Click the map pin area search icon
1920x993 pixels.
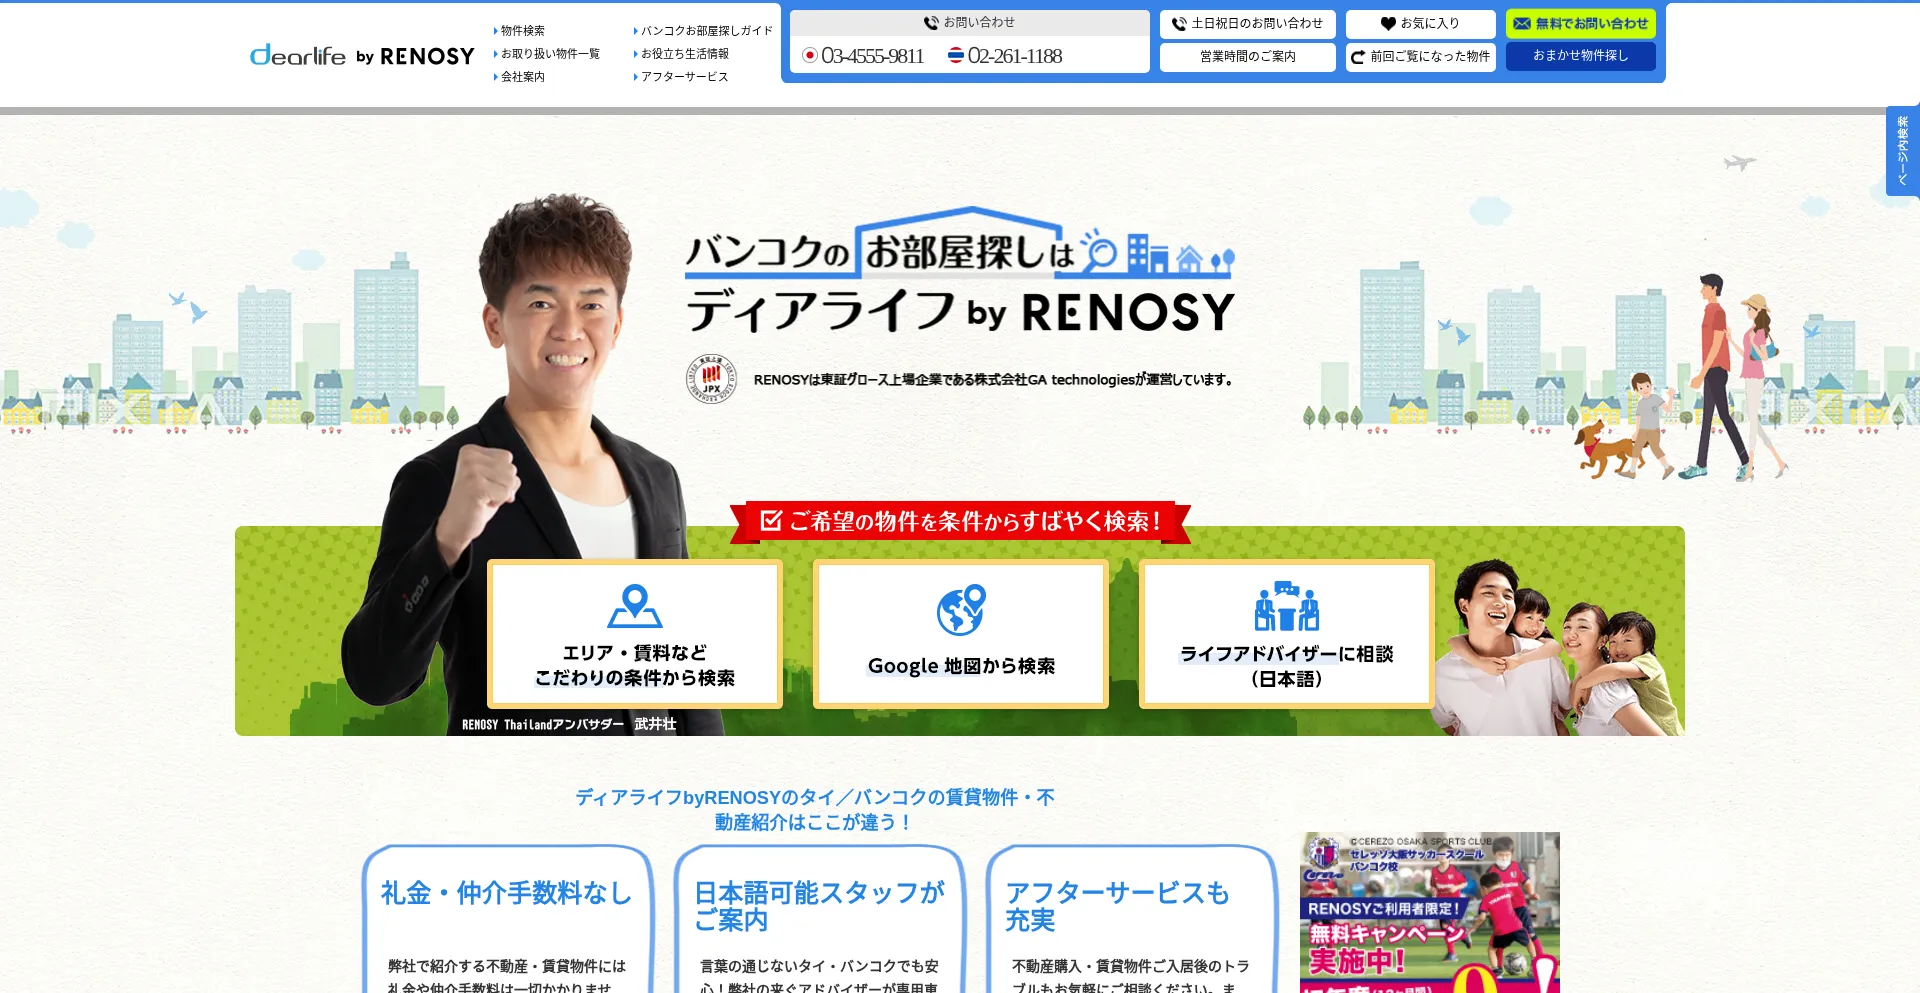(x=635, y=606)
